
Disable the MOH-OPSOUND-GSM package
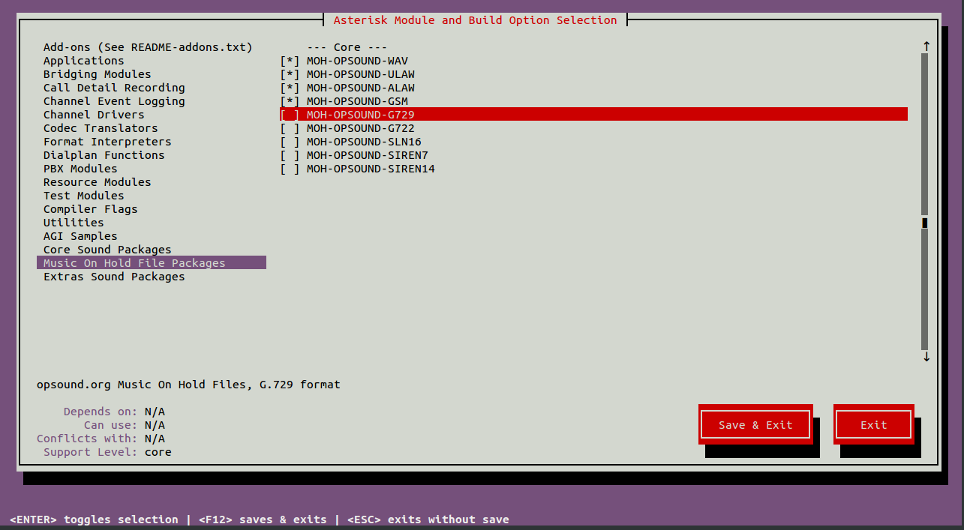pos(290,101)
